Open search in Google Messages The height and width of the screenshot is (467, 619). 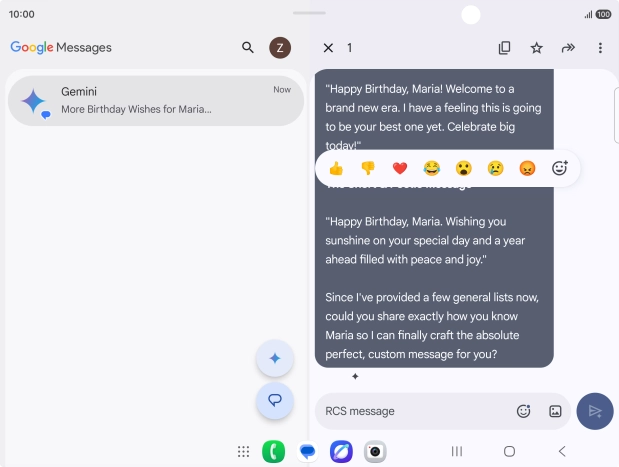coord(248,48)
